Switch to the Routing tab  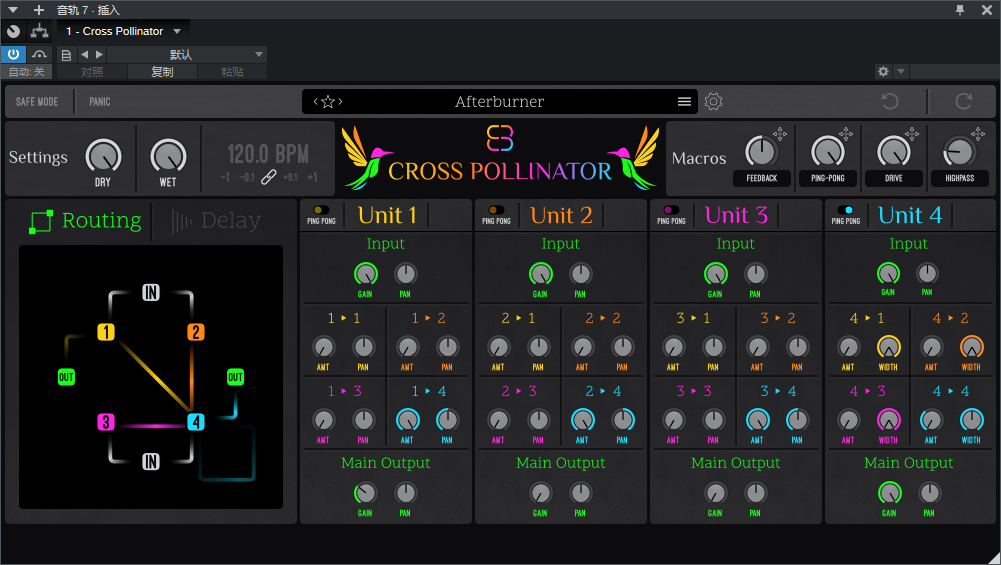(x=86, y=221)
